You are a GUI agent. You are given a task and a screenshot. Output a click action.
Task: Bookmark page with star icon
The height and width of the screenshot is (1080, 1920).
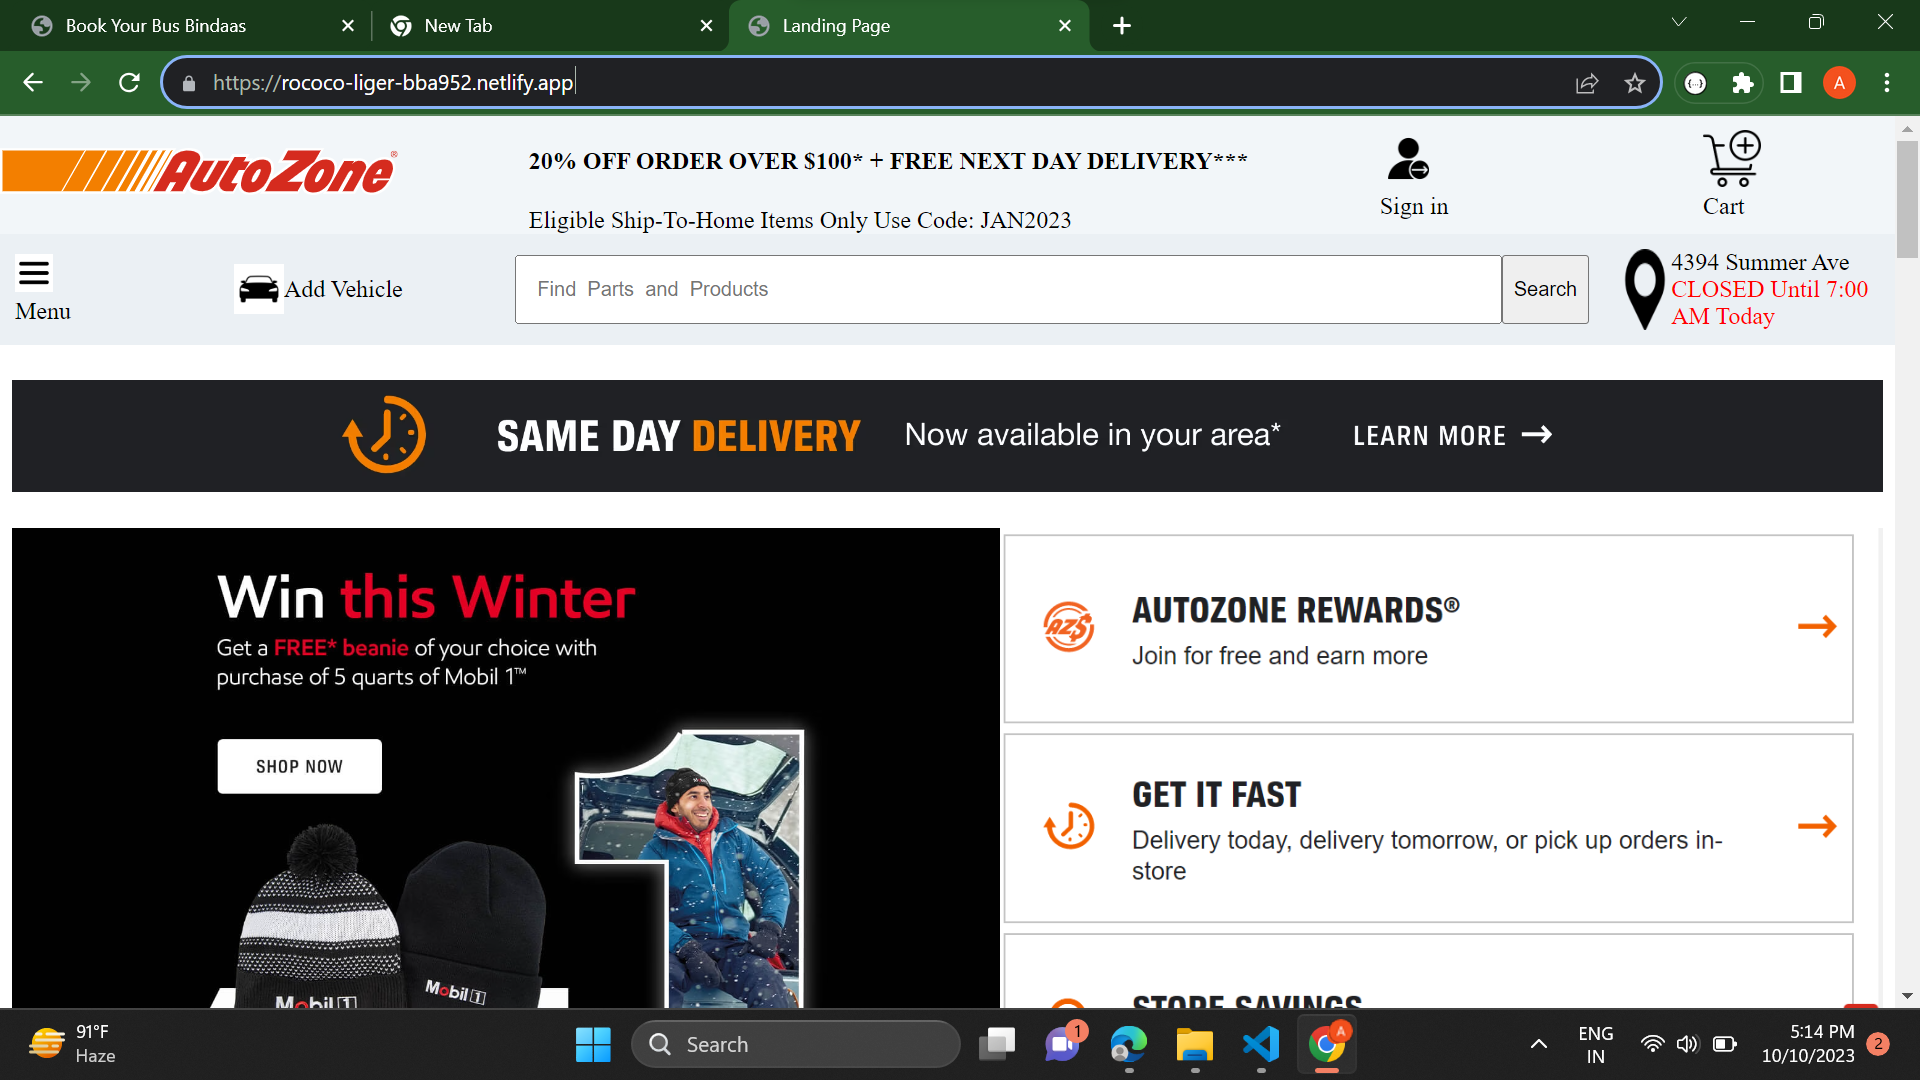click(x=1635, y=83)
